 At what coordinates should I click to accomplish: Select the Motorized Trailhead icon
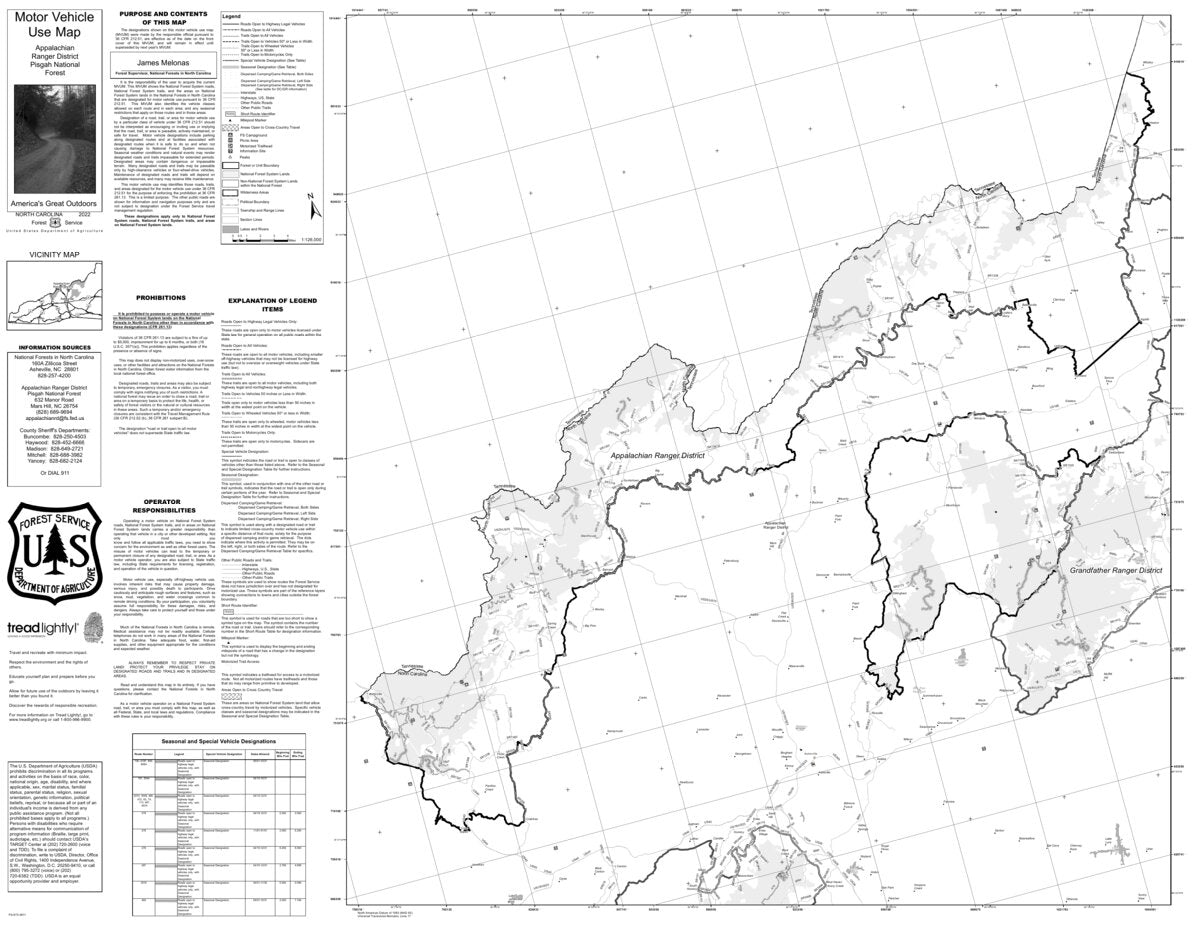(230, 146)
